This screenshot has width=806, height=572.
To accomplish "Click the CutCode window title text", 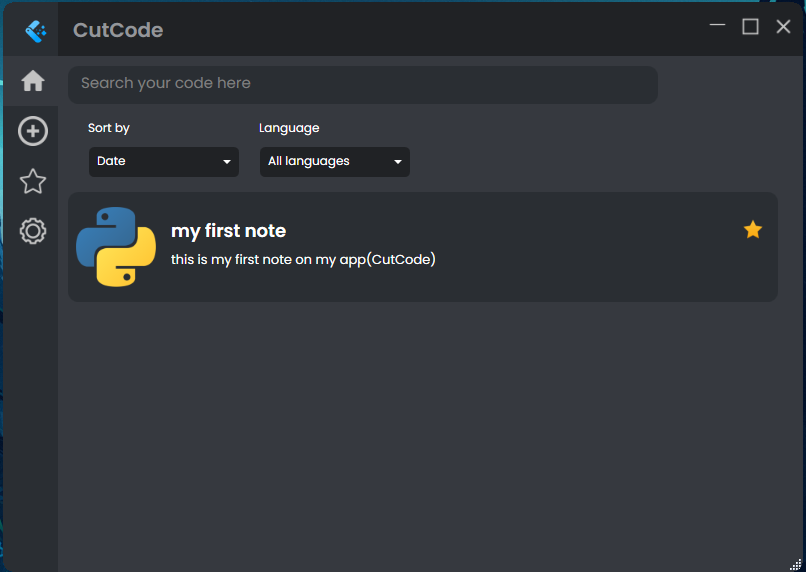I will [118, 30].
